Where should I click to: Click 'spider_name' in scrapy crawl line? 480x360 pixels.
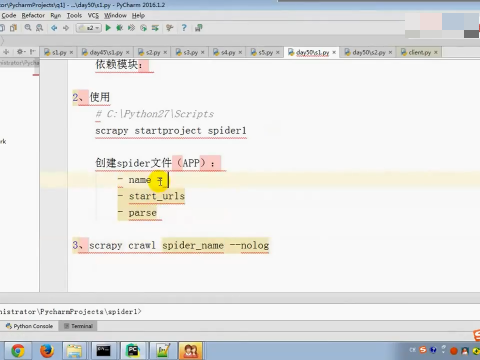click(193, 246)
